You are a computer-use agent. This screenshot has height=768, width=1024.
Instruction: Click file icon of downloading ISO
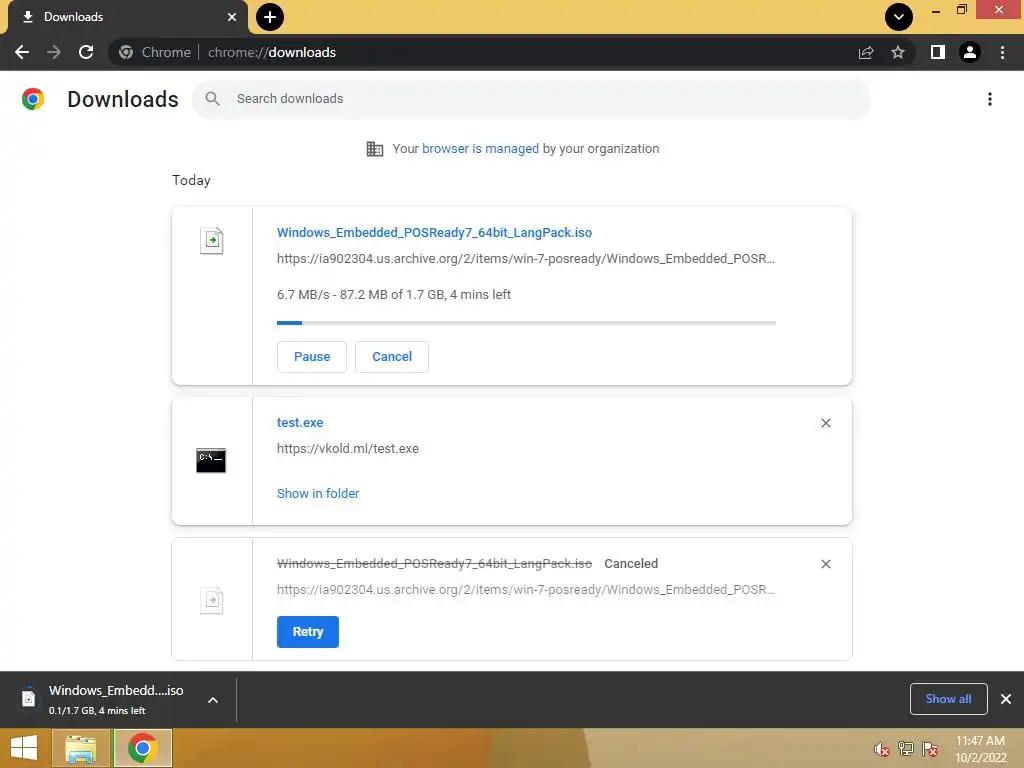pyautogui.click(x=212, y=240)
